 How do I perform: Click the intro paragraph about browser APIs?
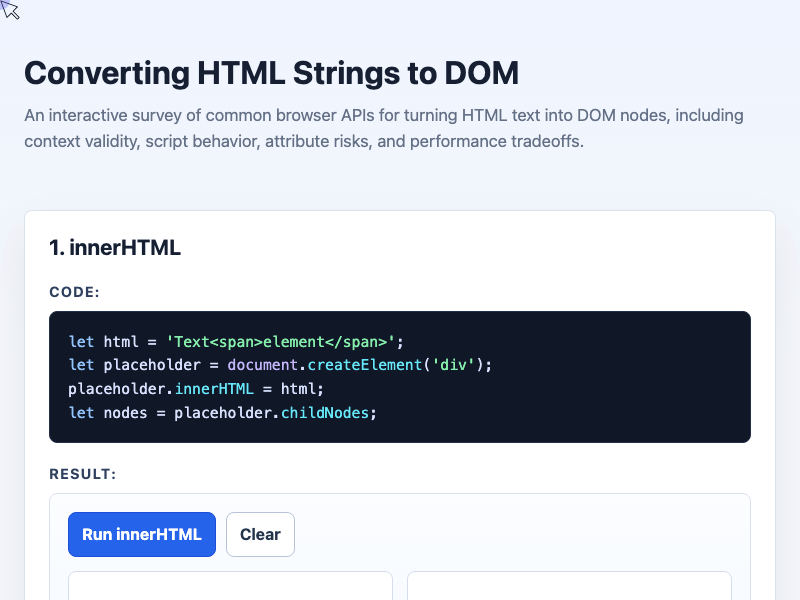384,128
